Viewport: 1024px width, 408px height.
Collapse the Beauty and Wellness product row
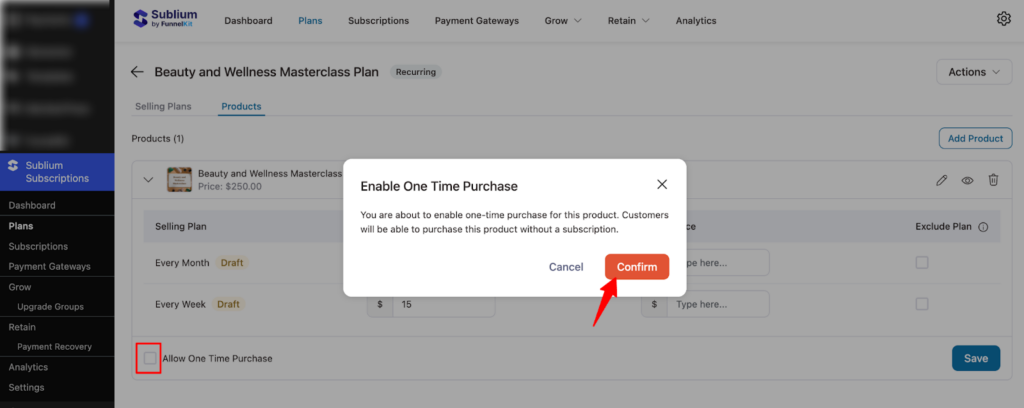click(149, 180)
